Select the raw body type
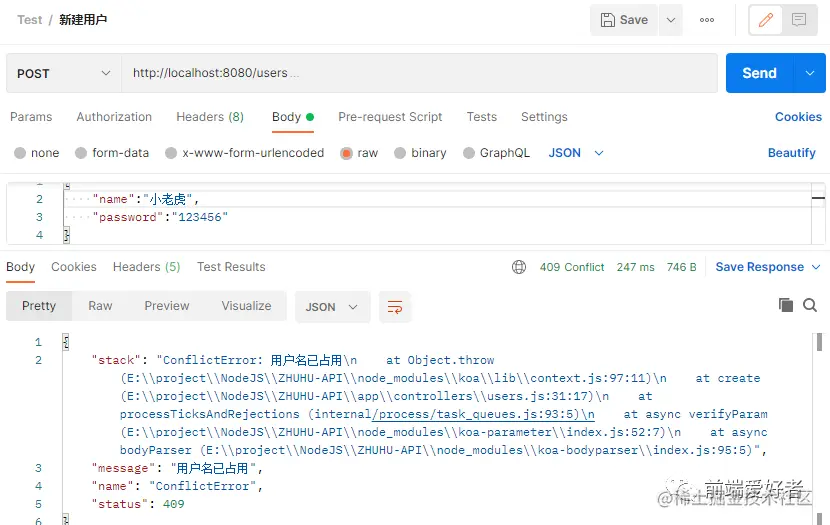The width and height of the screenshot is (830, 525). point(359,153)
